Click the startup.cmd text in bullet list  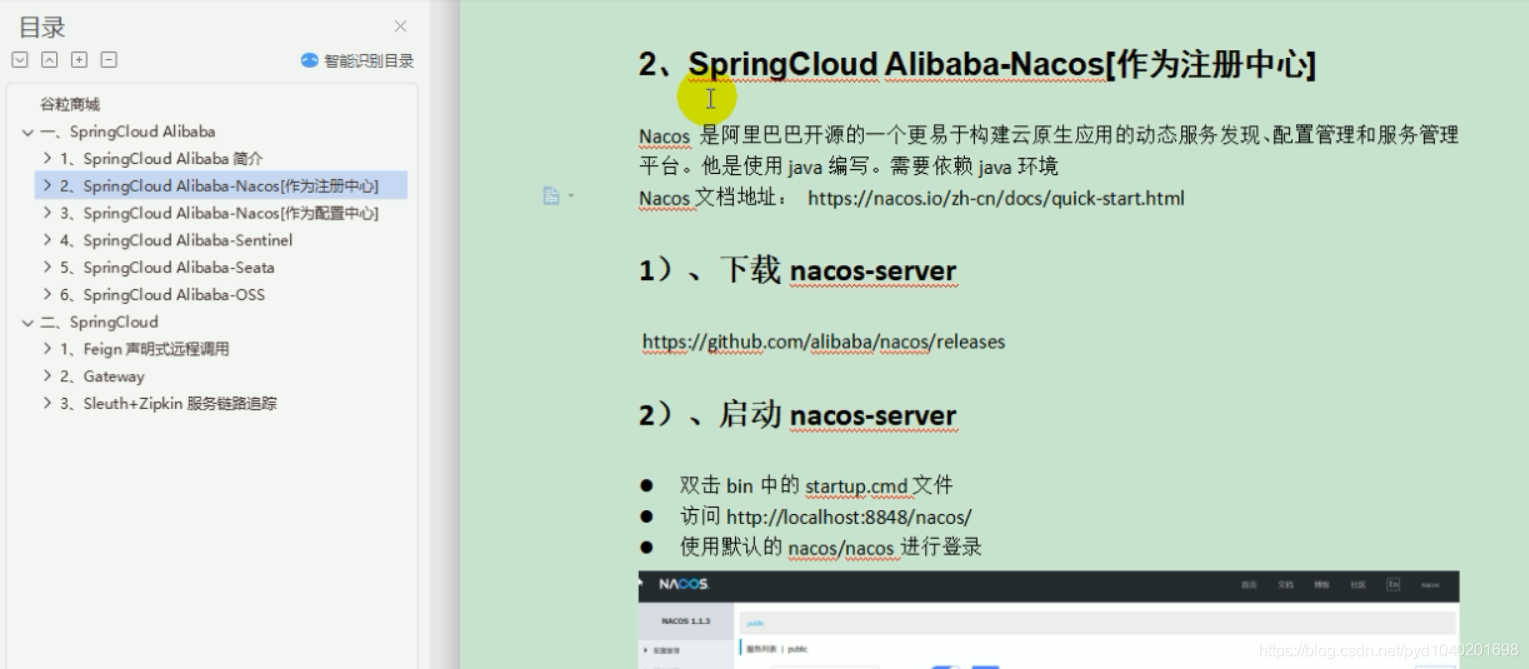pyautogui.click(x=856, y=486)
